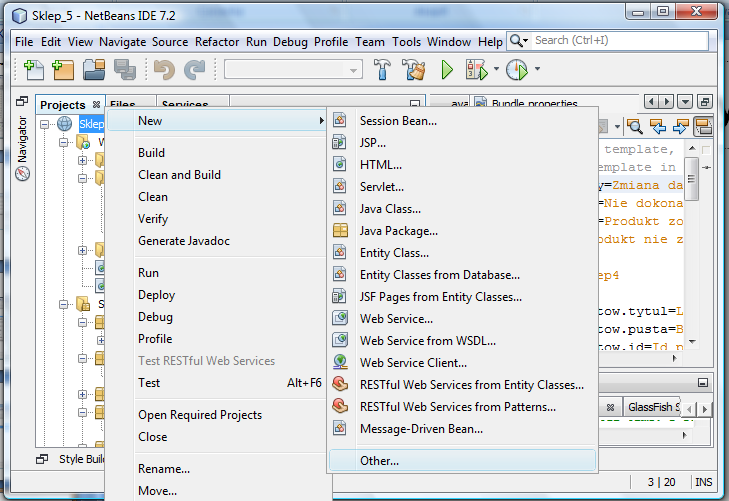Click the Undo arrow icon
729x501 pixels.
point(164,70)
